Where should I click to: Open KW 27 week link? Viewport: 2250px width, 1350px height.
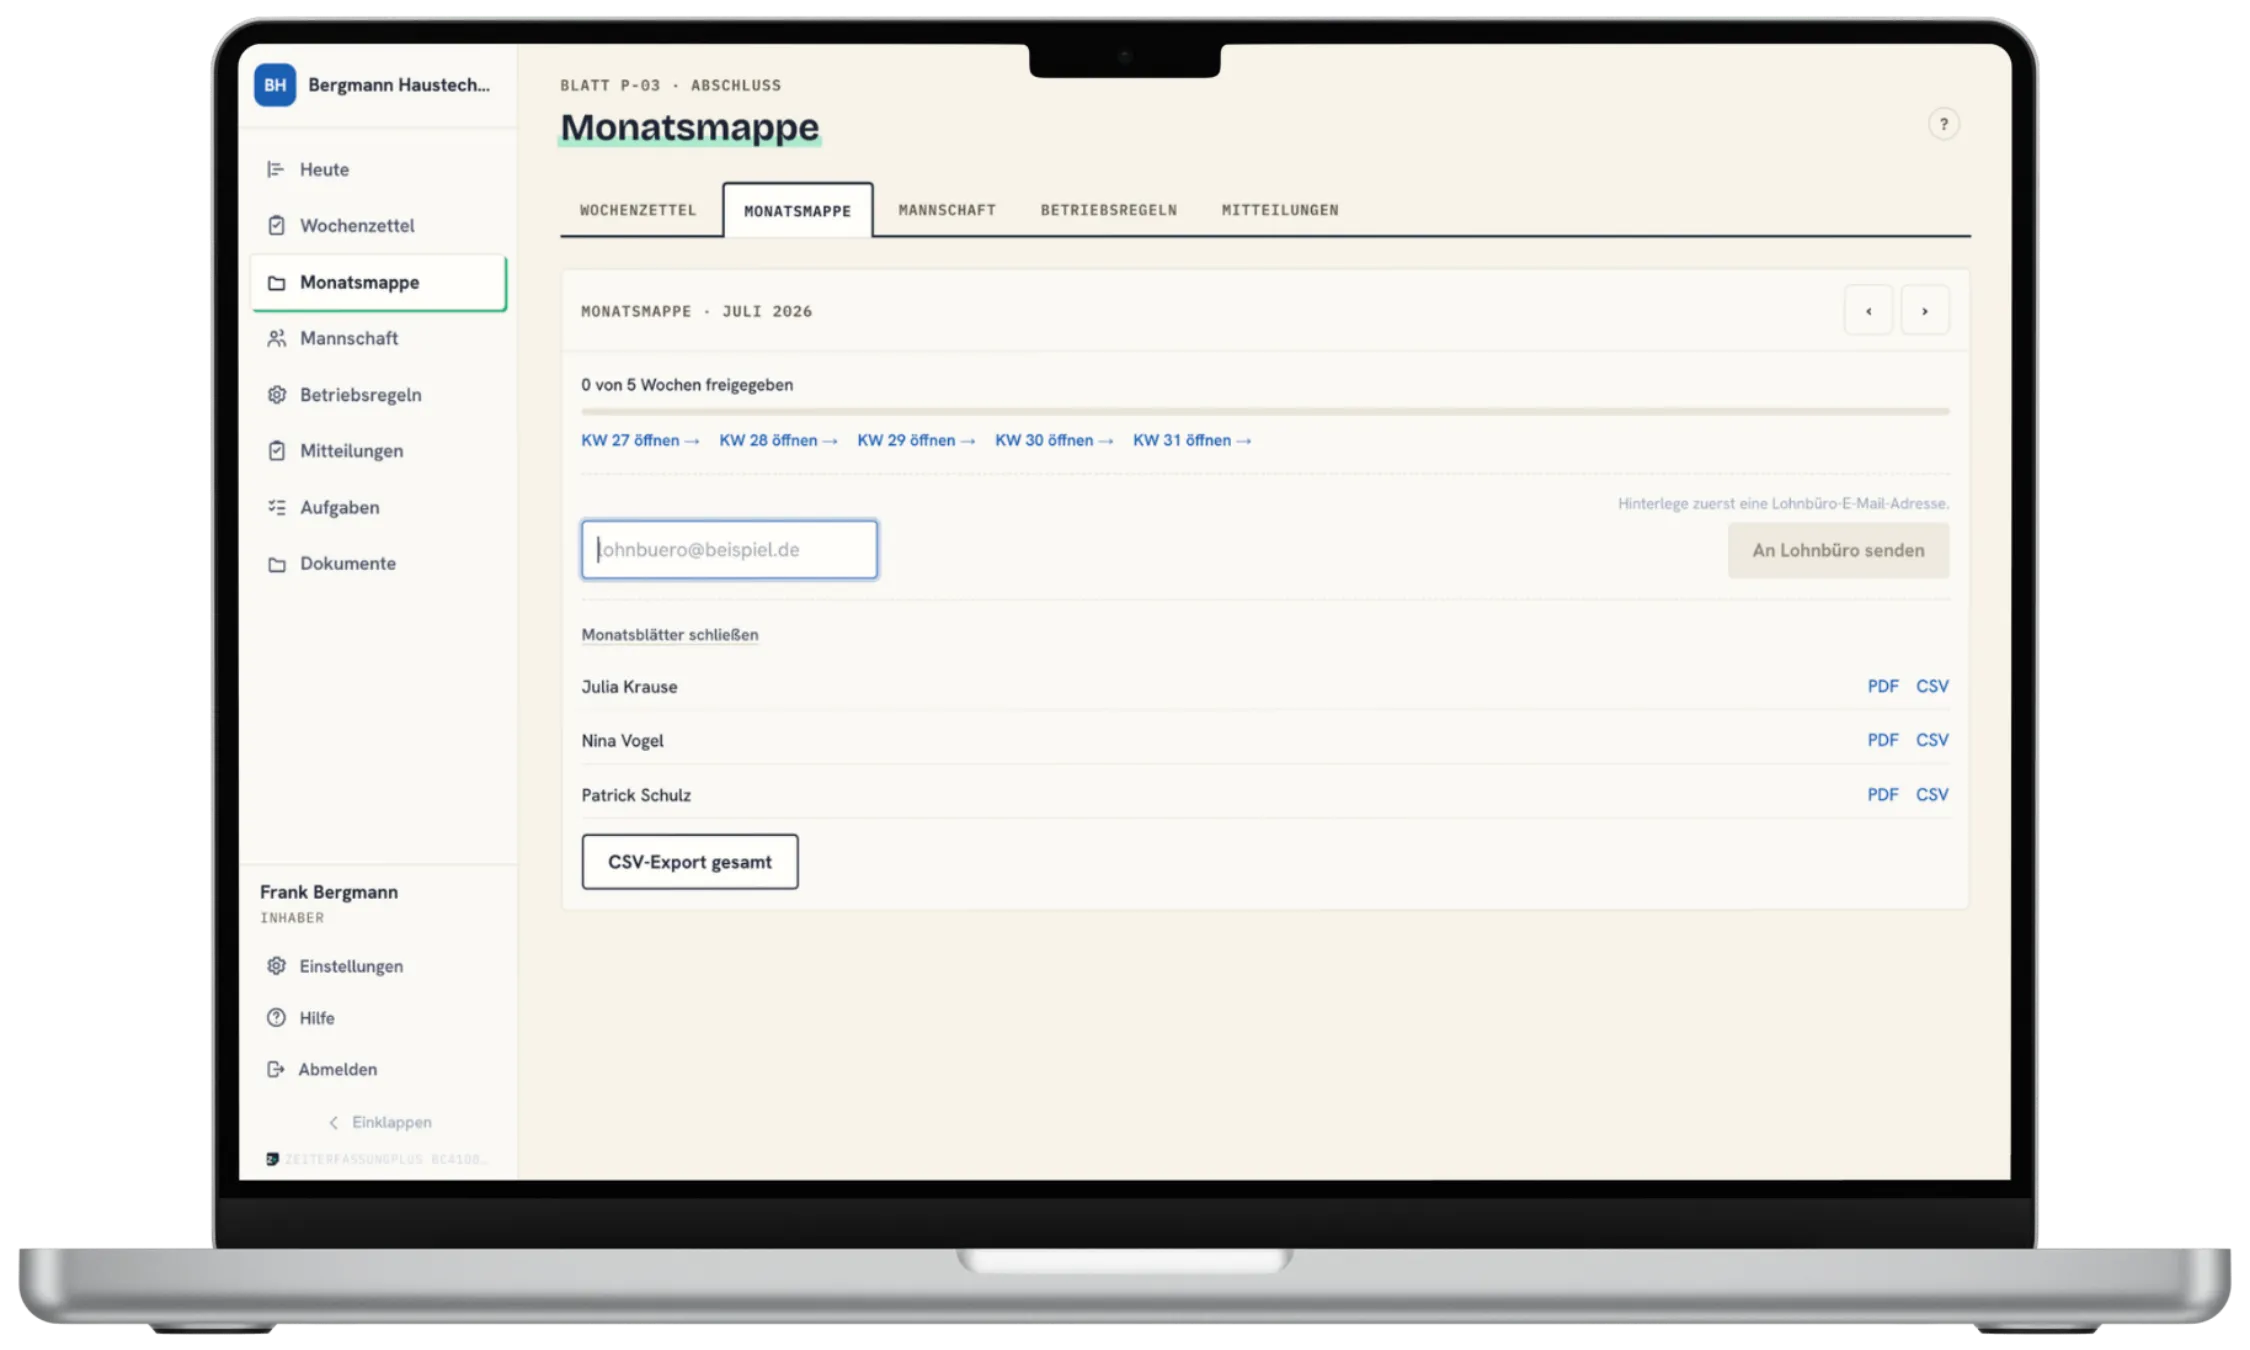pyautogui.click(x=640, y=440)
